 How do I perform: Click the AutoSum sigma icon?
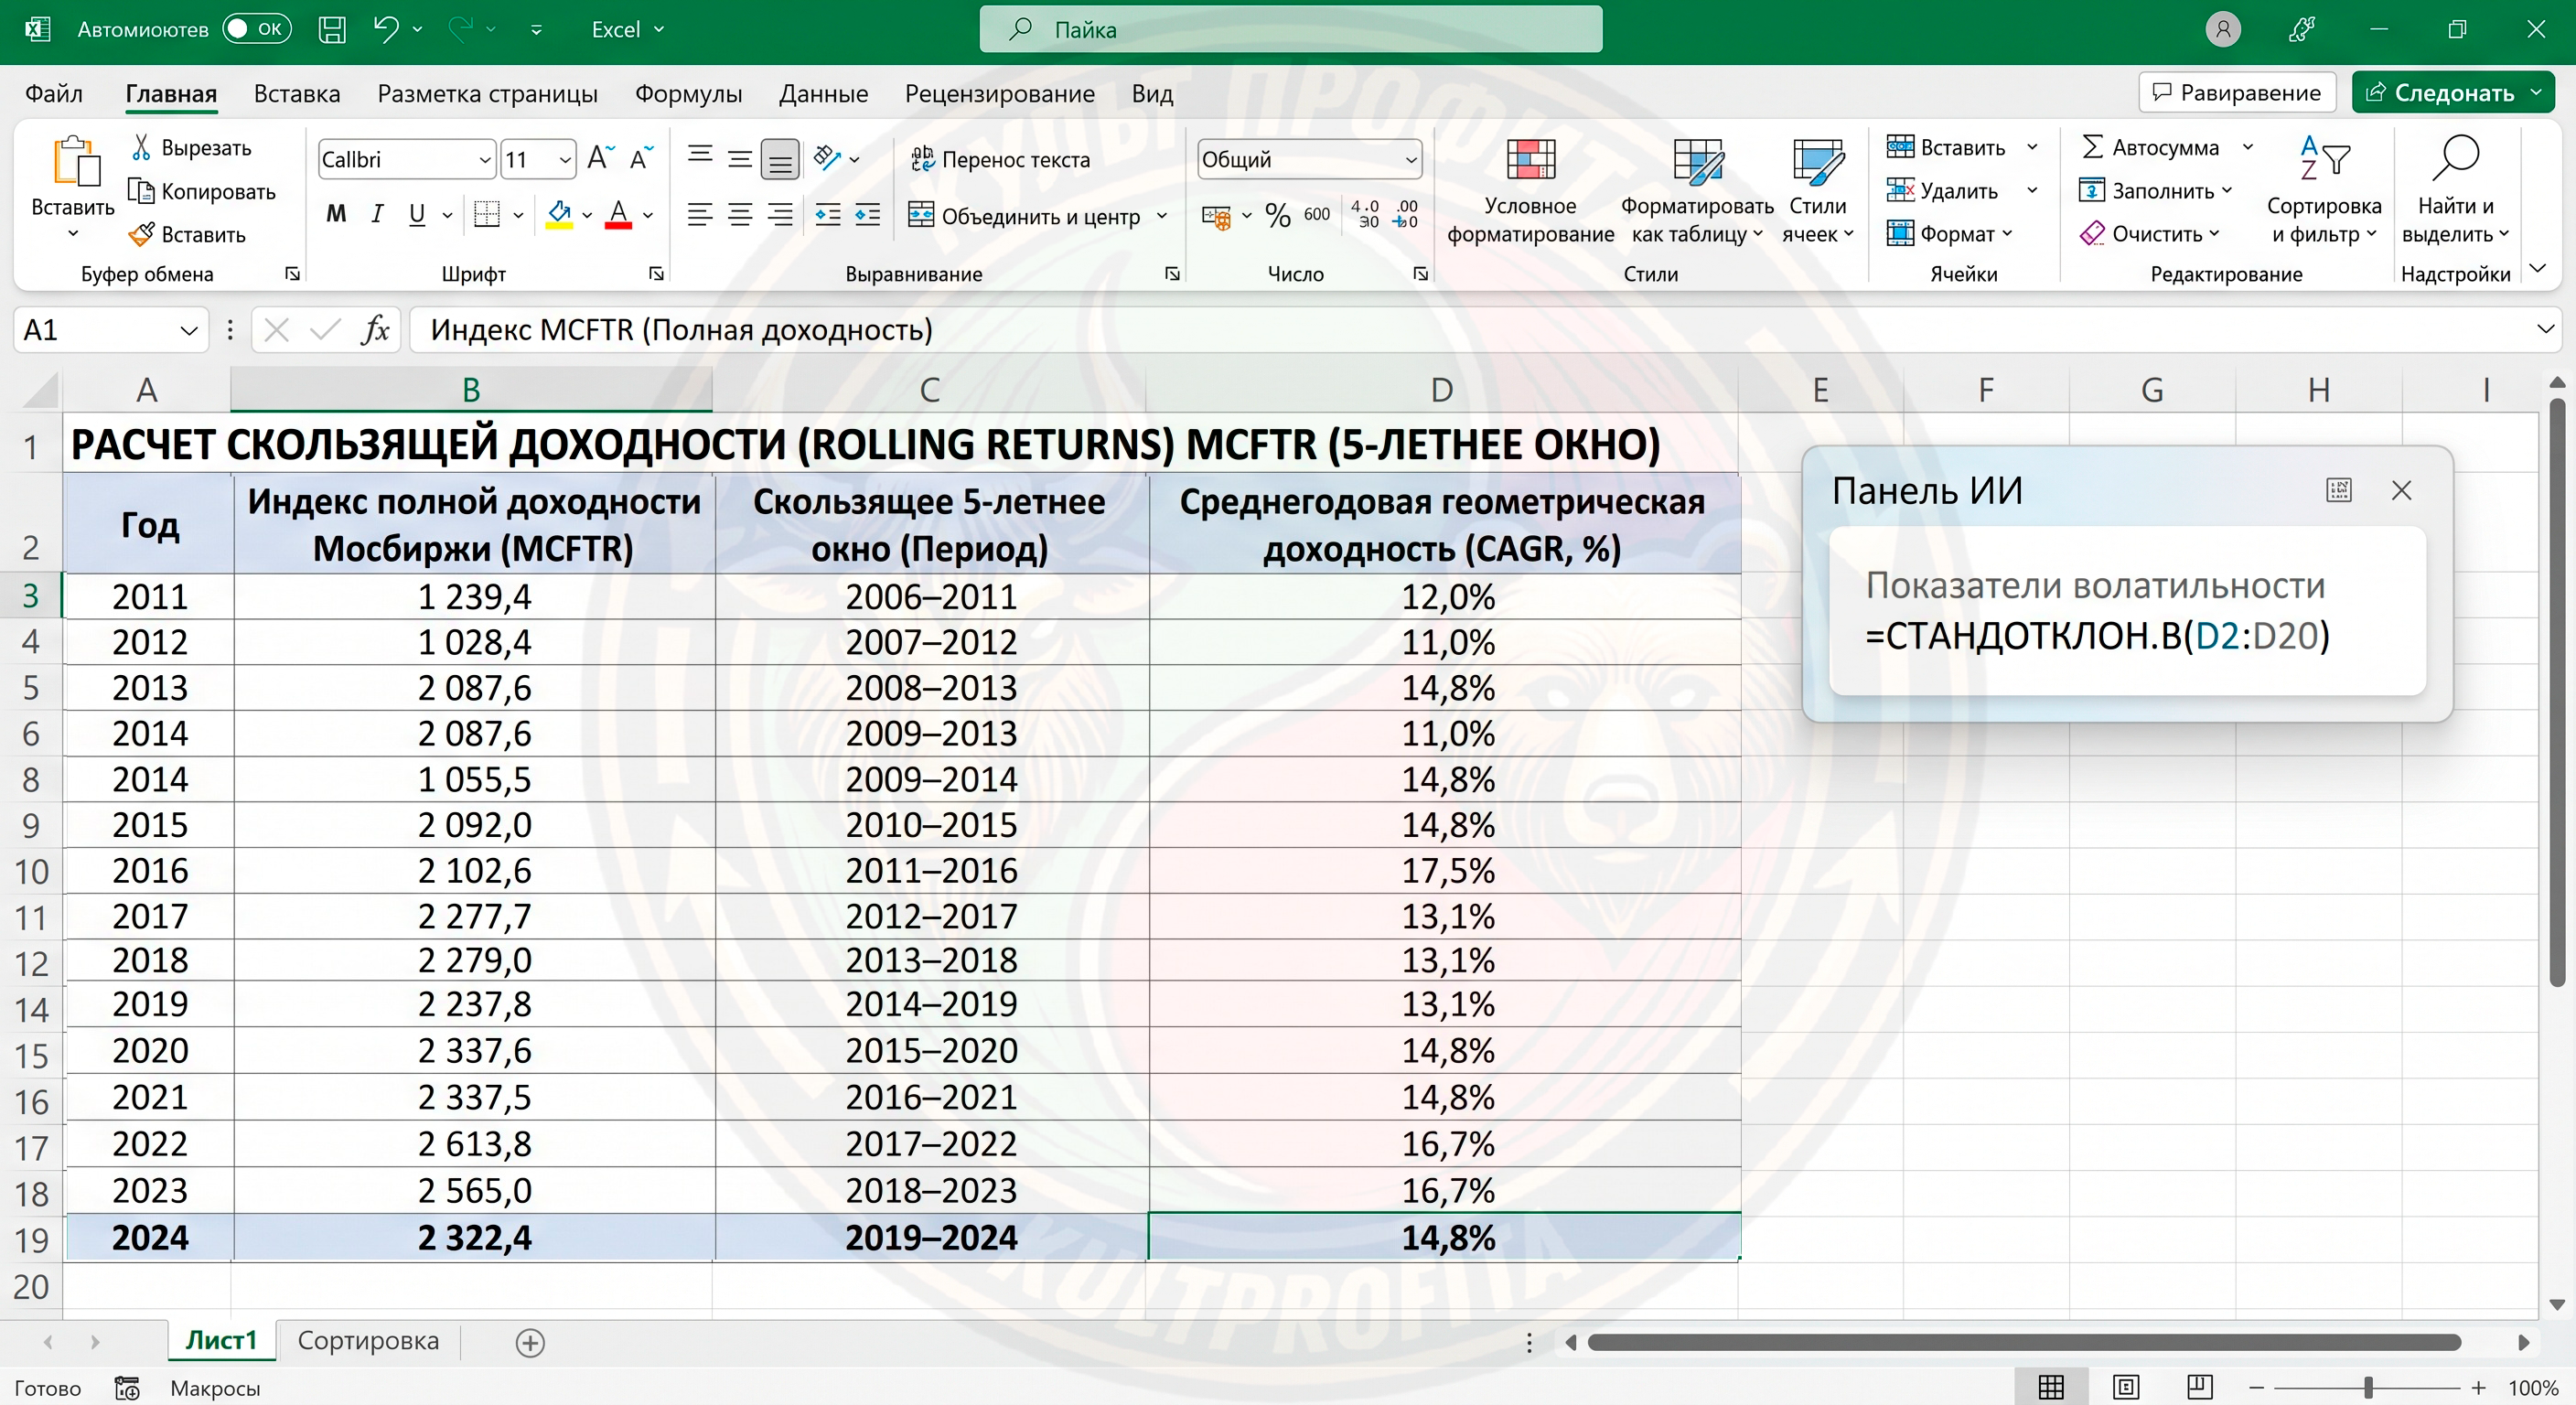click(2092, 147)
